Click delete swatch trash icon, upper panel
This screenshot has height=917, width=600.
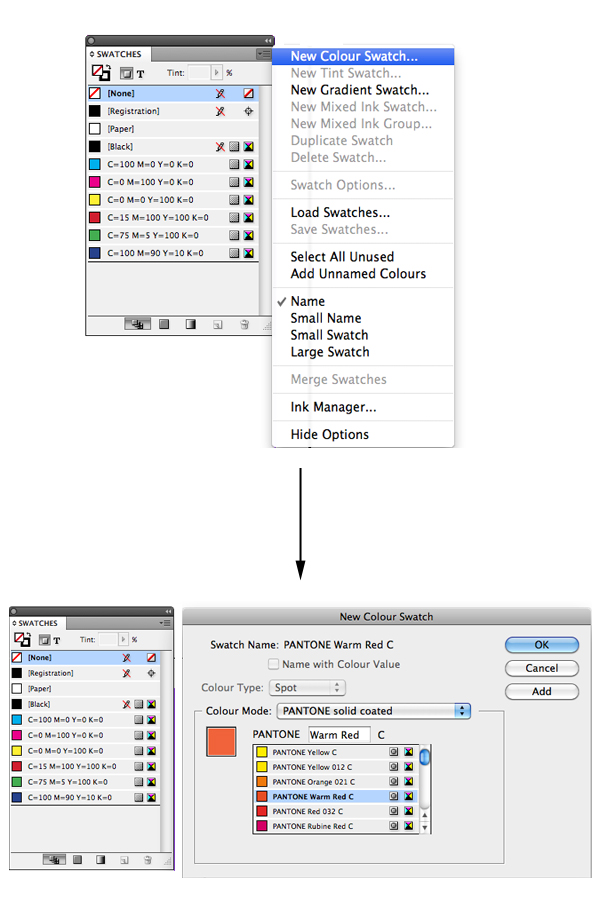(x=244, y=324)
